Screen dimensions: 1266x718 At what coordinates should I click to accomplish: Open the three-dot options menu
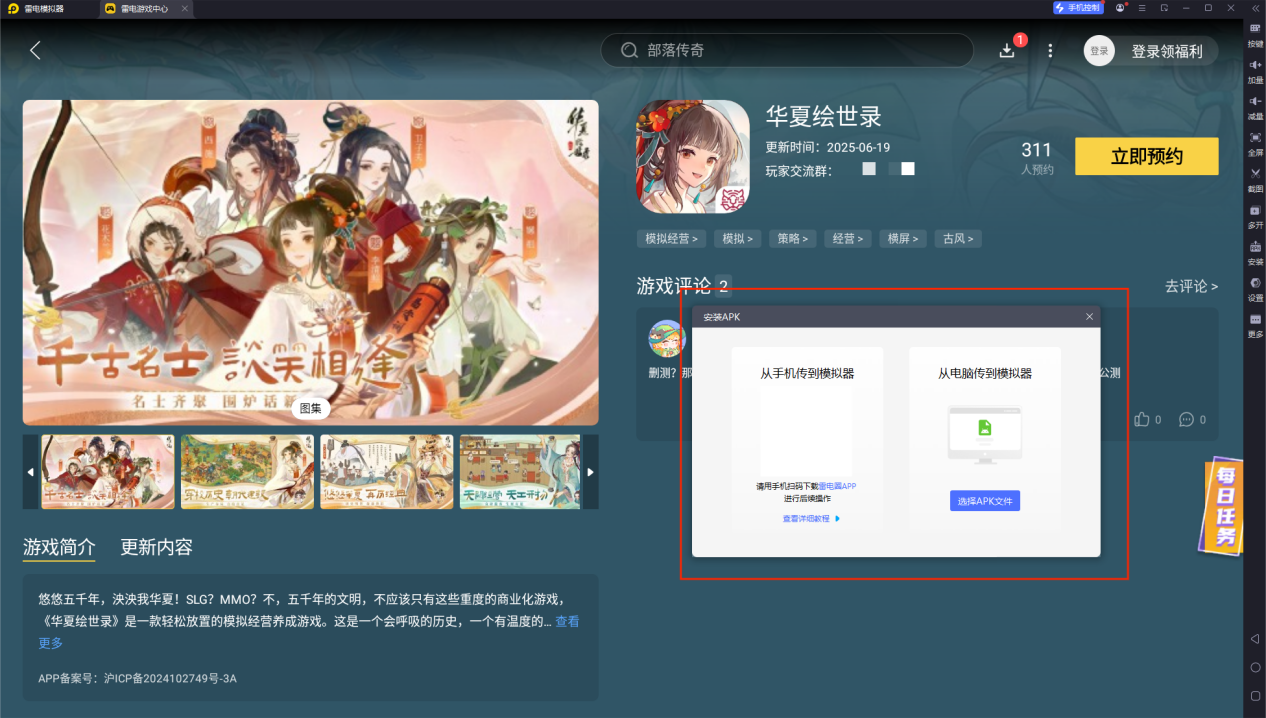[1050, 50]
